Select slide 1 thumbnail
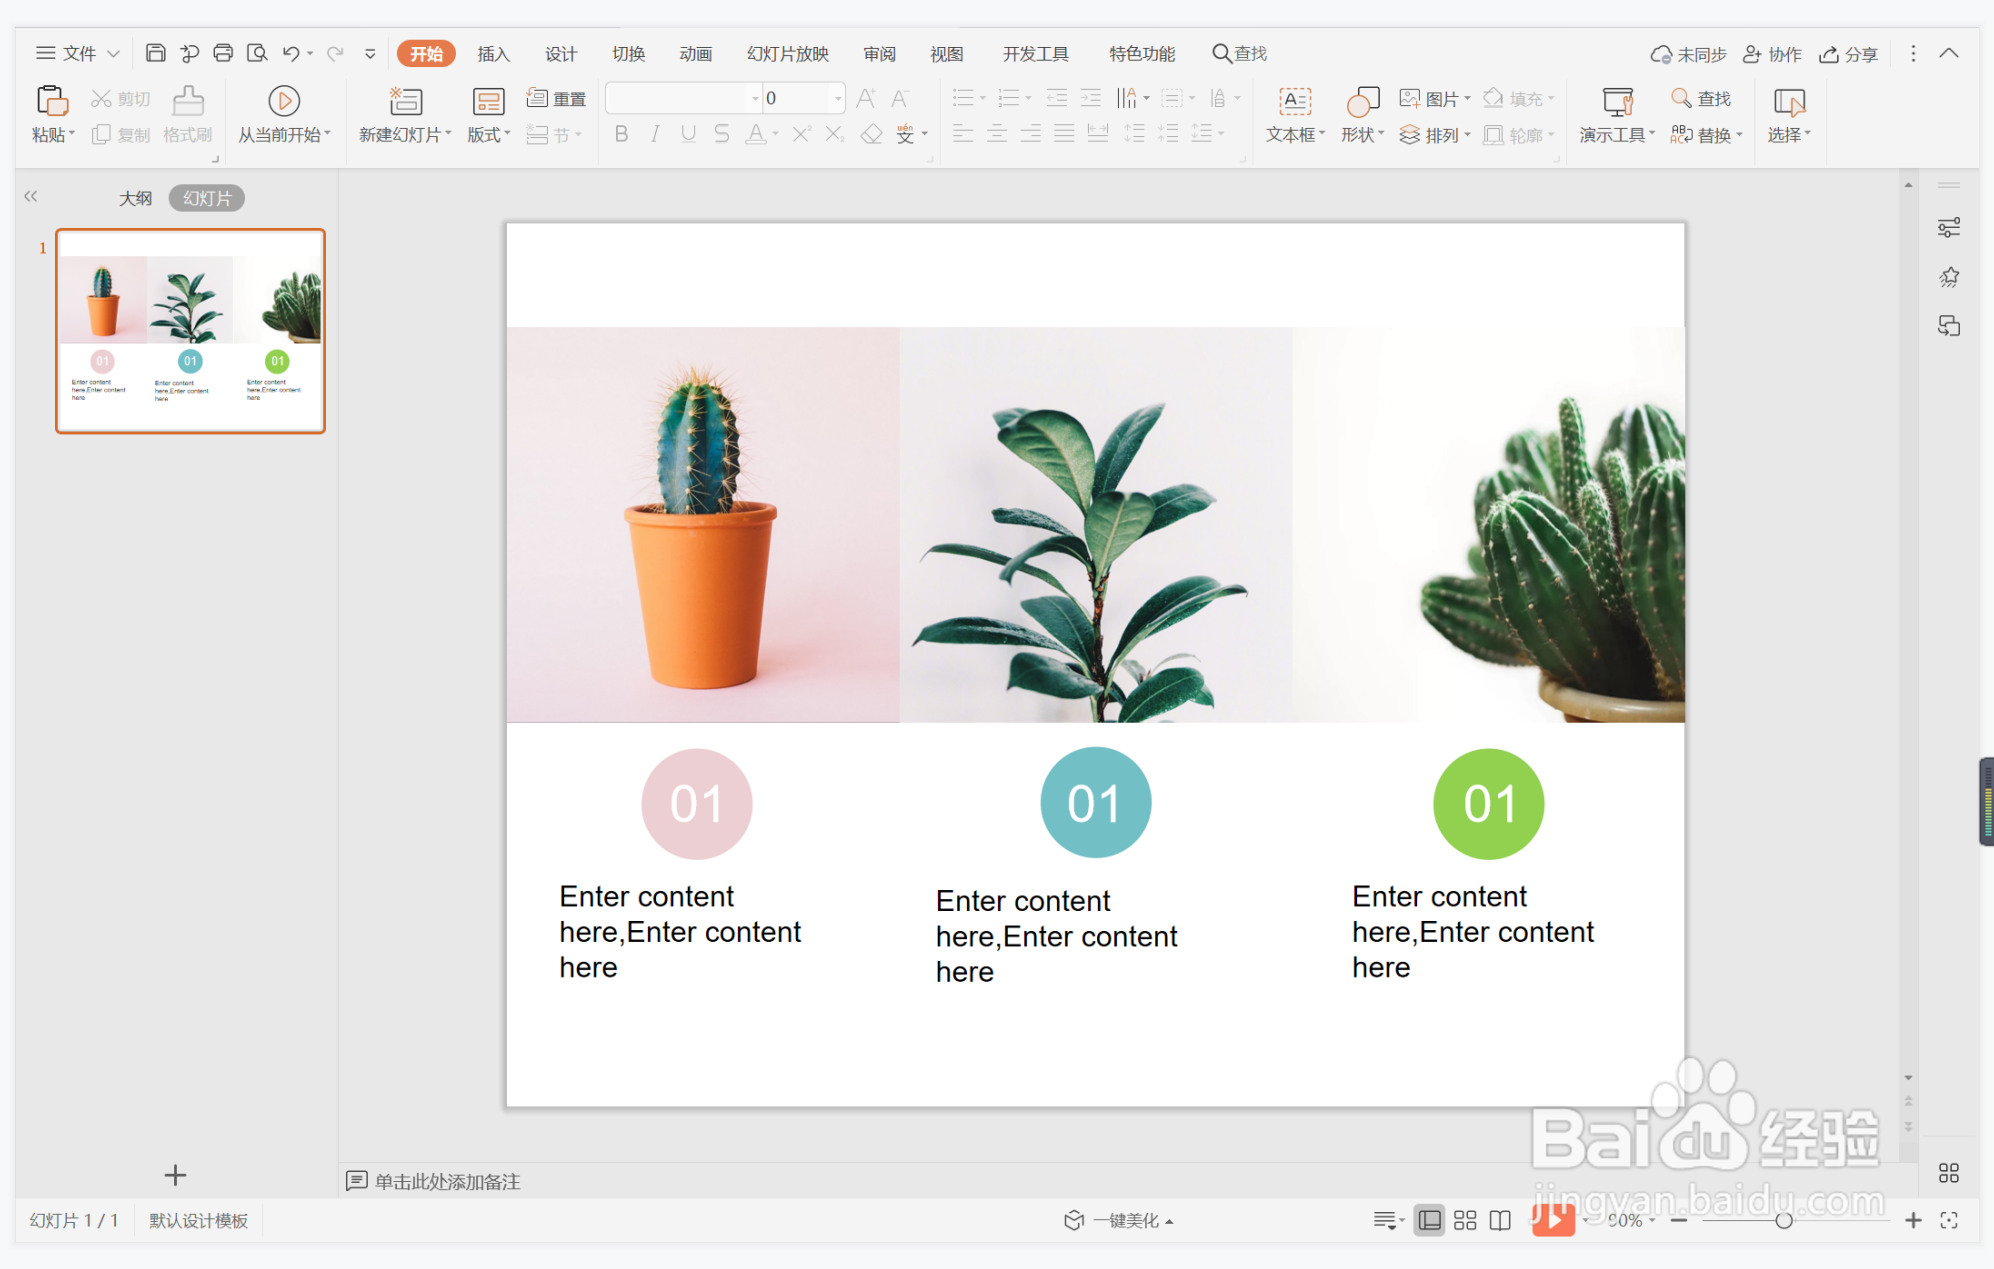The image size is (1994, 1269). point(190,331)
